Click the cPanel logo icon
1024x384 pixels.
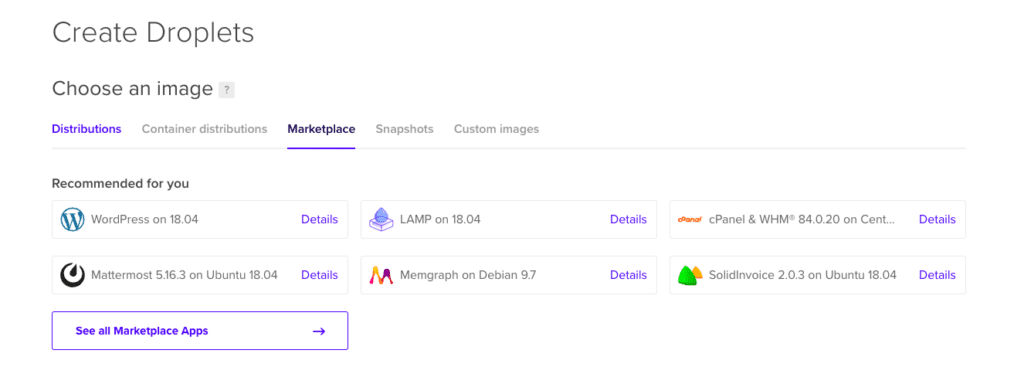click(690, 219)
